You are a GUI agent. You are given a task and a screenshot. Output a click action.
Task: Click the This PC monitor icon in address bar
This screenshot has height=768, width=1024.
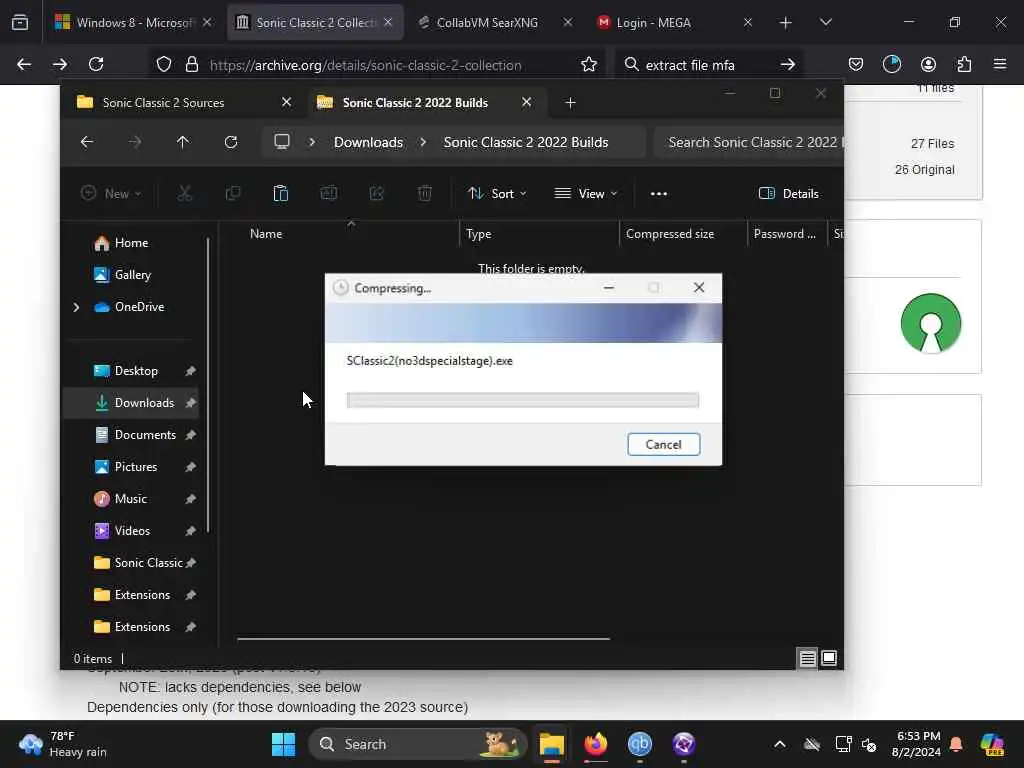click(x=281, y=142)
